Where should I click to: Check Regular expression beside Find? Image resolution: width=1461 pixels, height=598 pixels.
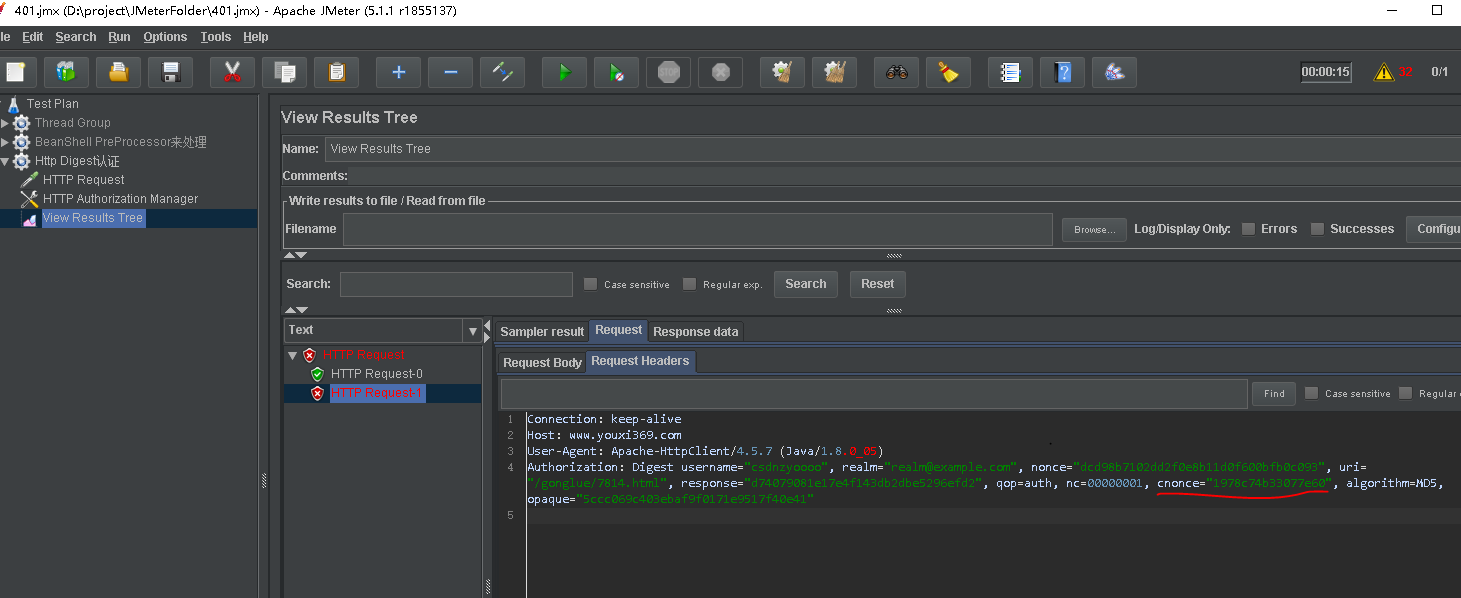1405,393
